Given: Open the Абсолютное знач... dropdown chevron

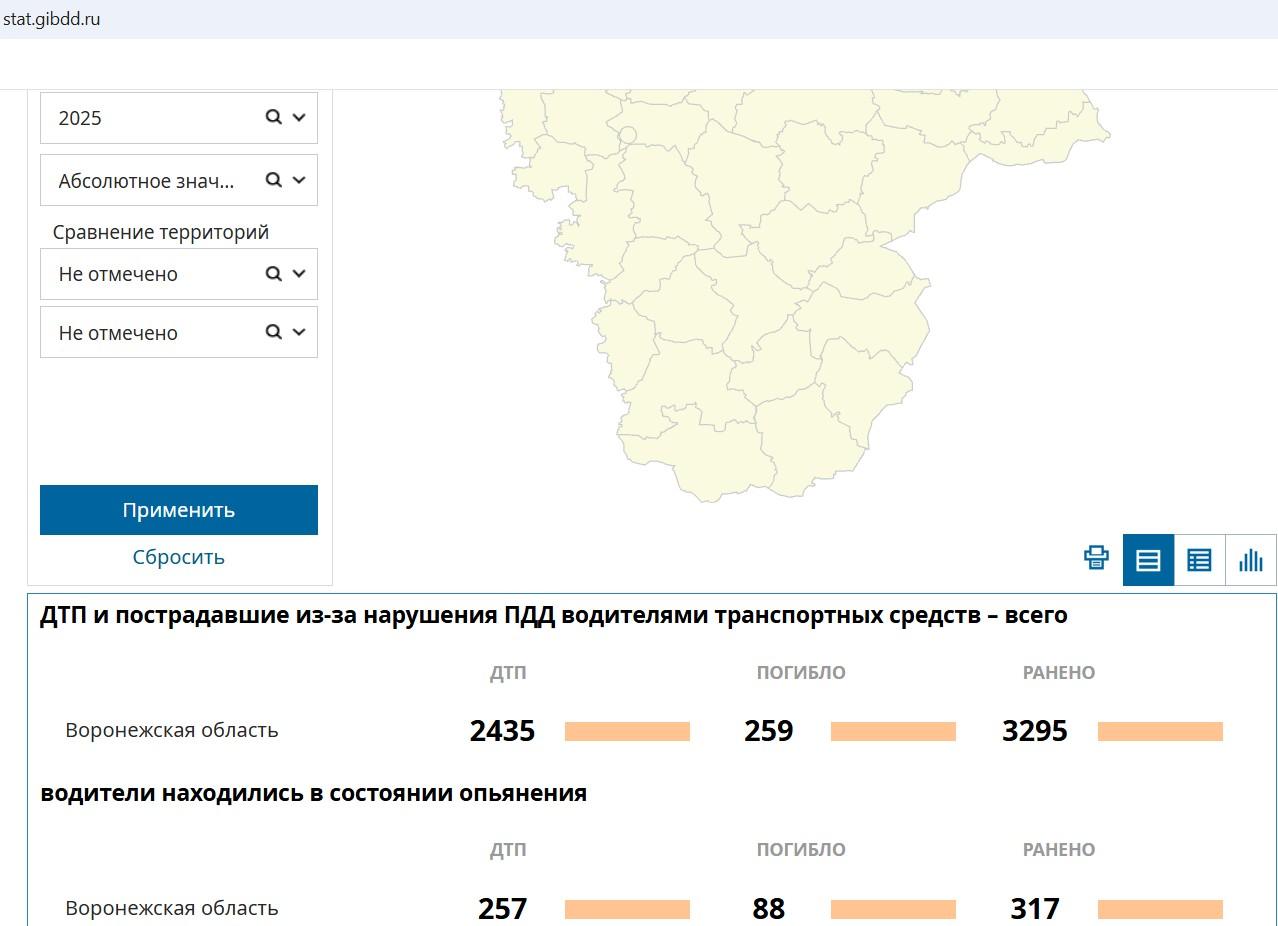Looking at the screenshot, I should pyautogui.click(x=298, y=180).
